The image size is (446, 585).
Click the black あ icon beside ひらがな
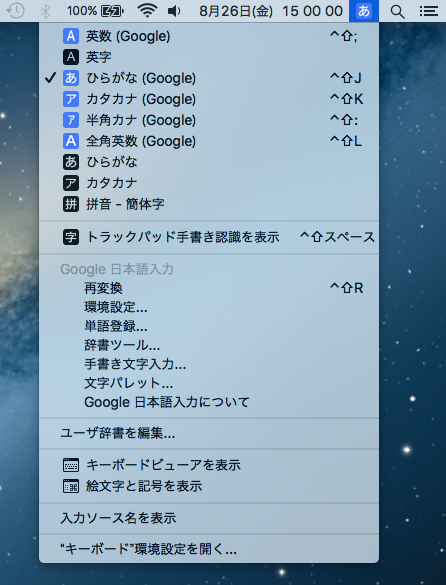click(71, 162)
